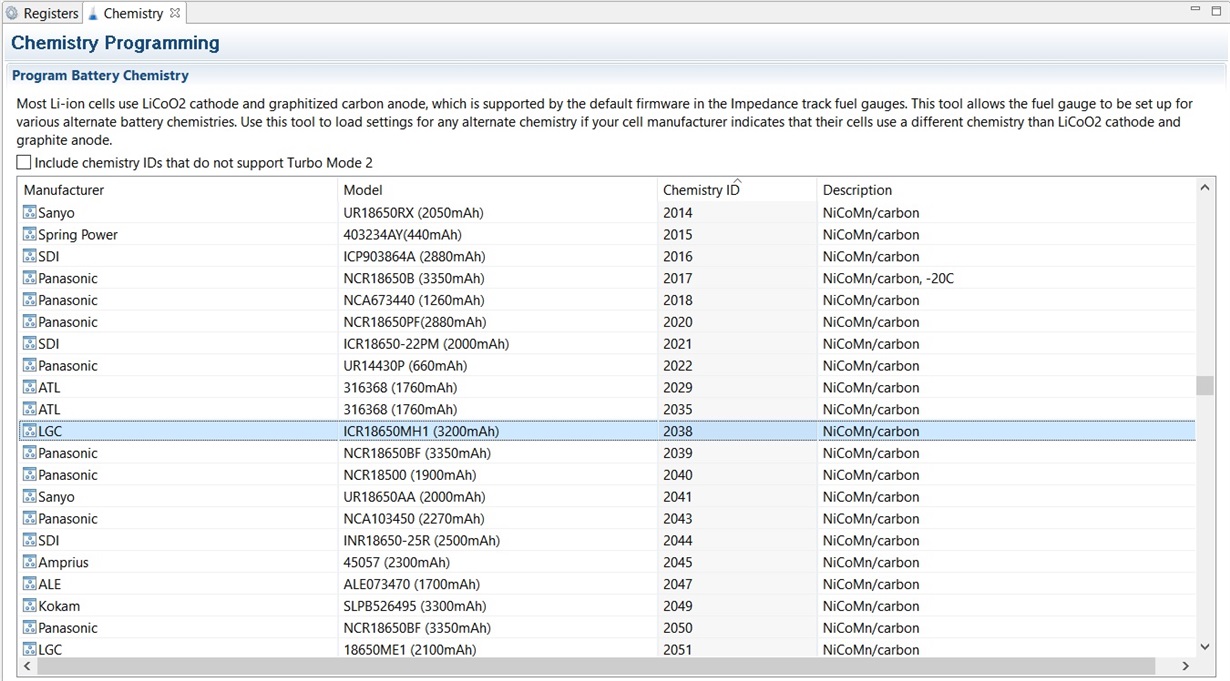Image resolution: width=1230 pixels, height=681 pixels.
Task: Click the row icon beside SDI ICP903864A
Action: tap(29, 257)
